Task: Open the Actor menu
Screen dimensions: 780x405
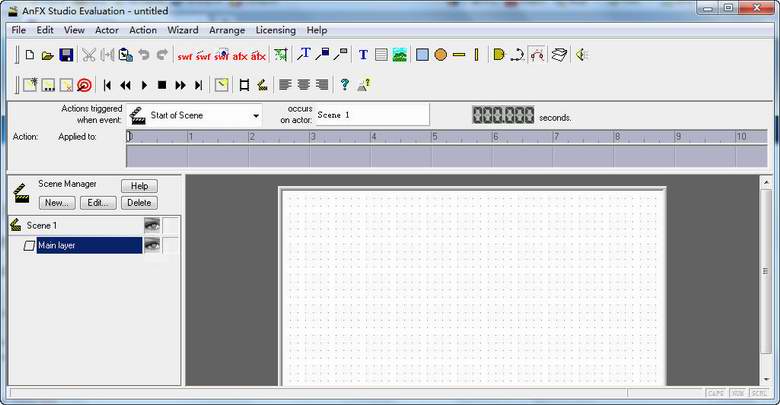Action: [106, 30]
